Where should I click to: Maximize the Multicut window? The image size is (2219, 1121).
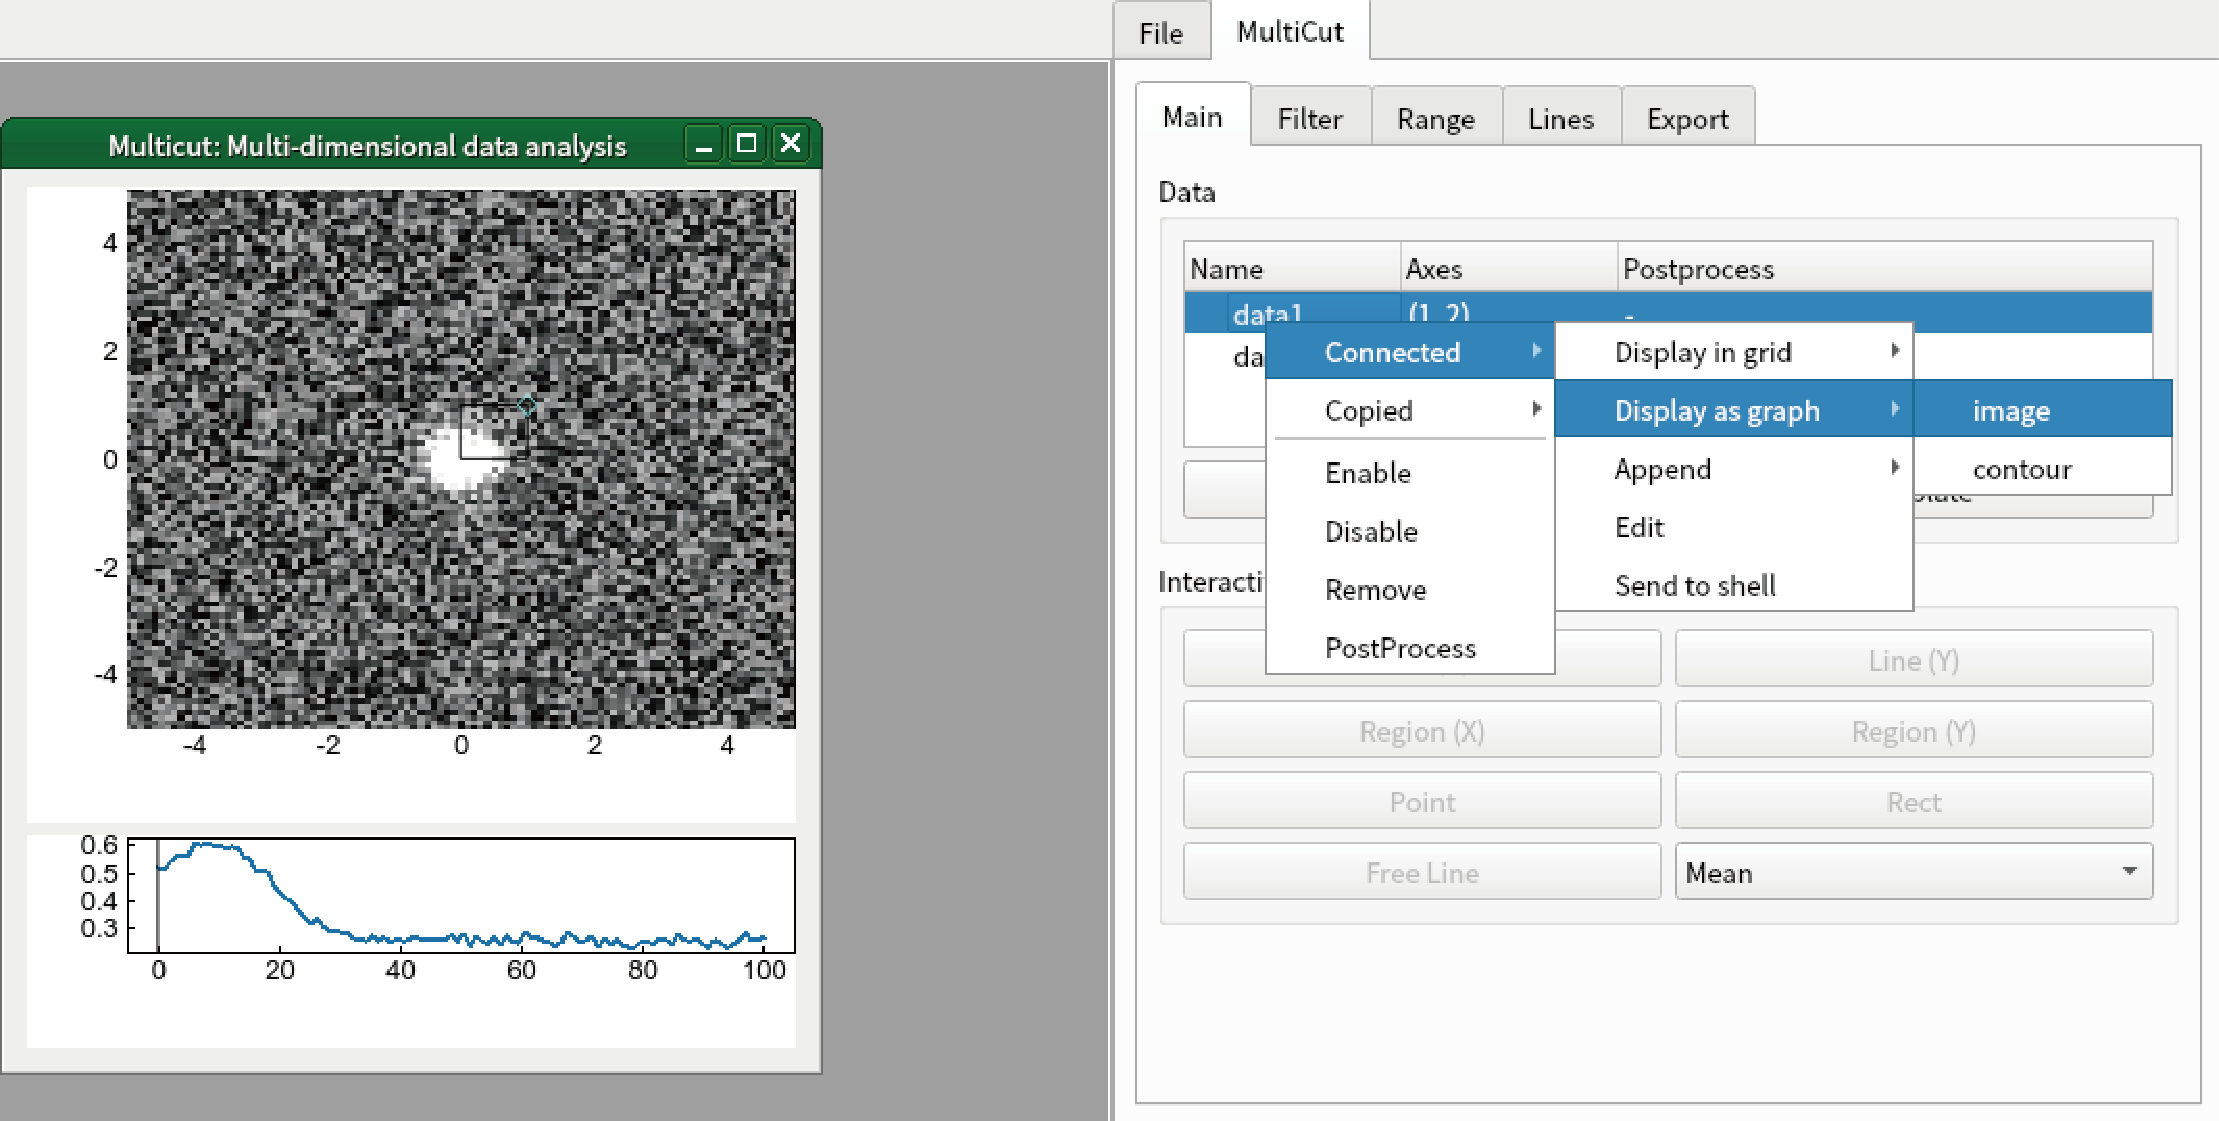pyautogui.click(x=746, y=144)
